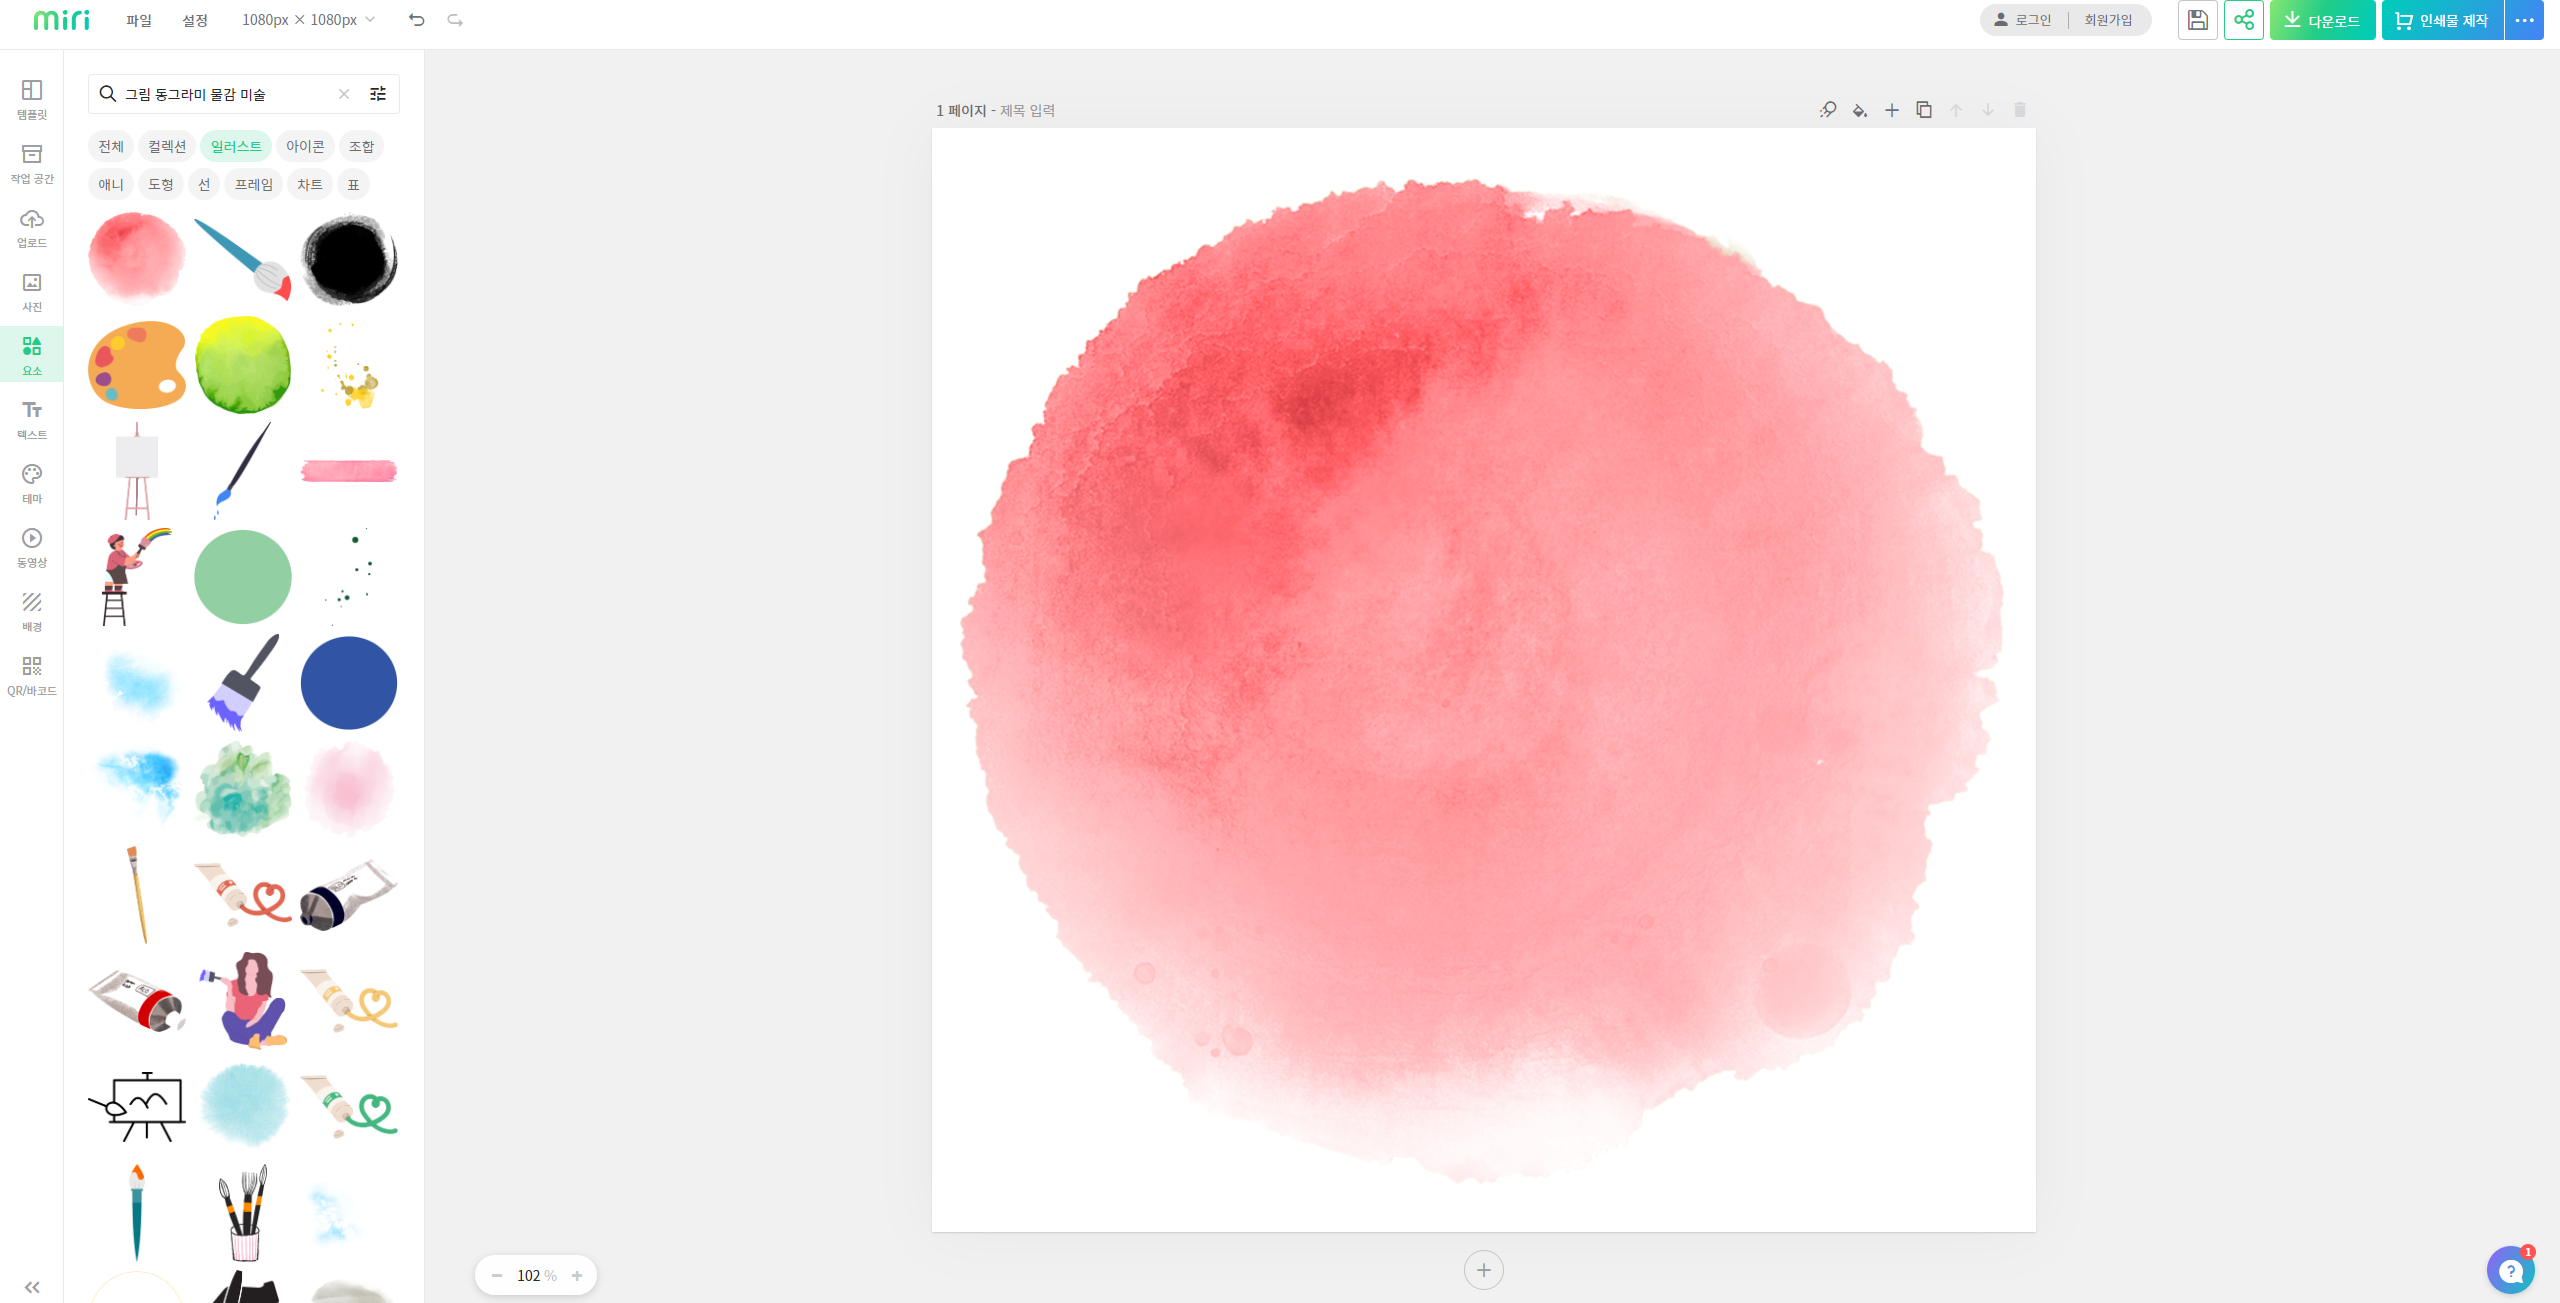Open the Upload (업로드) sidebar panel
The height and width of the screenshot is (1303, 2560).
32,227
